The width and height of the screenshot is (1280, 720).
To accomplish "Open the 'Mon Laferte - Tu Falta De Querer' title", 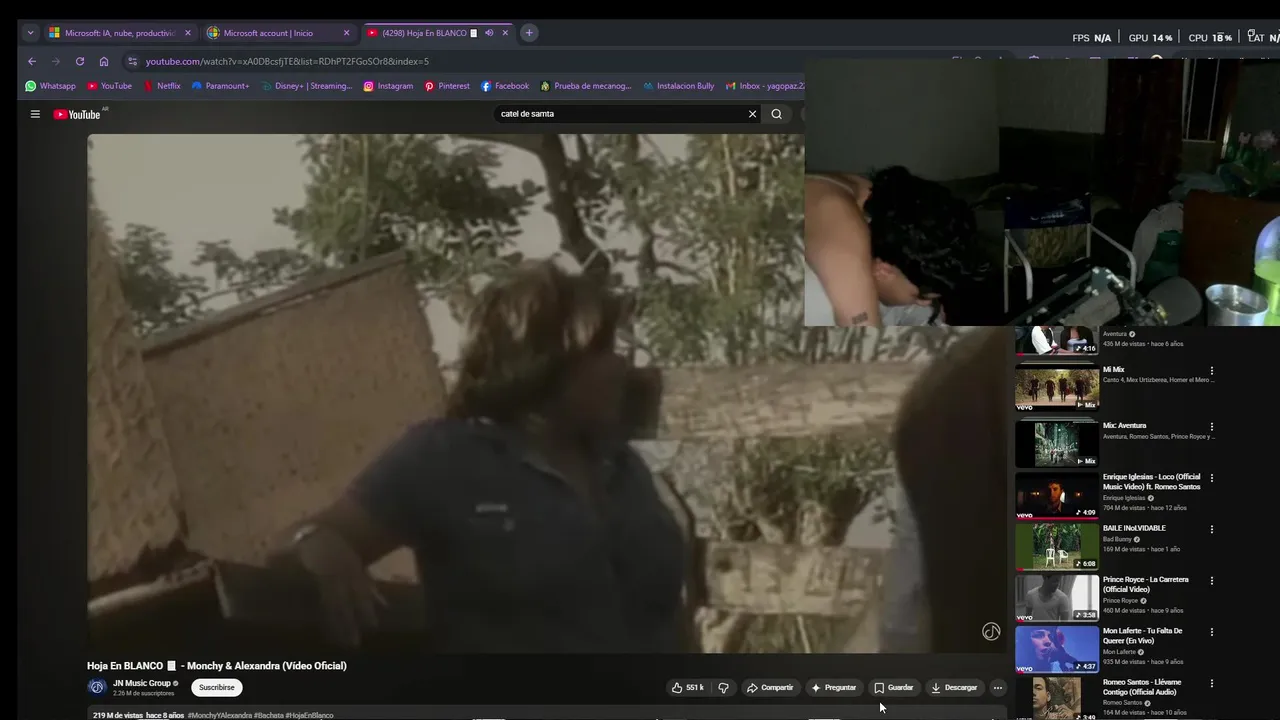I will click(1143, 636).
